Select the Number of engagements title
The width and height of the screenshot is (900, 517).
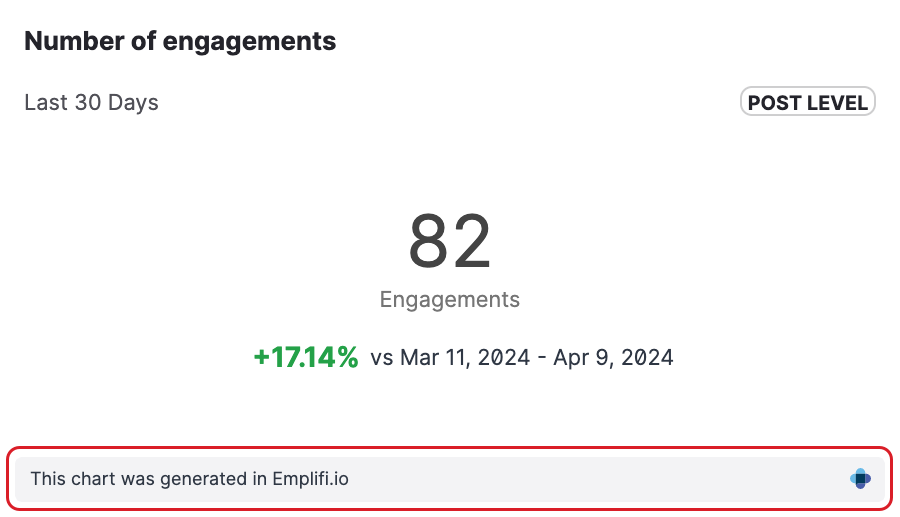click(x=180, y=42)
